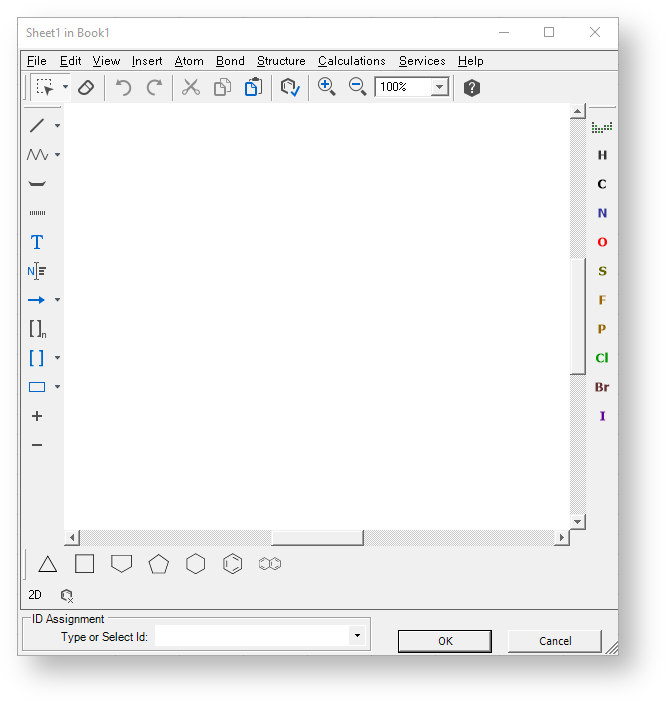Open the zoom percentage dropdown
Image resolution: width=667 pixels, height=704 pixels.
pos(439,88)
